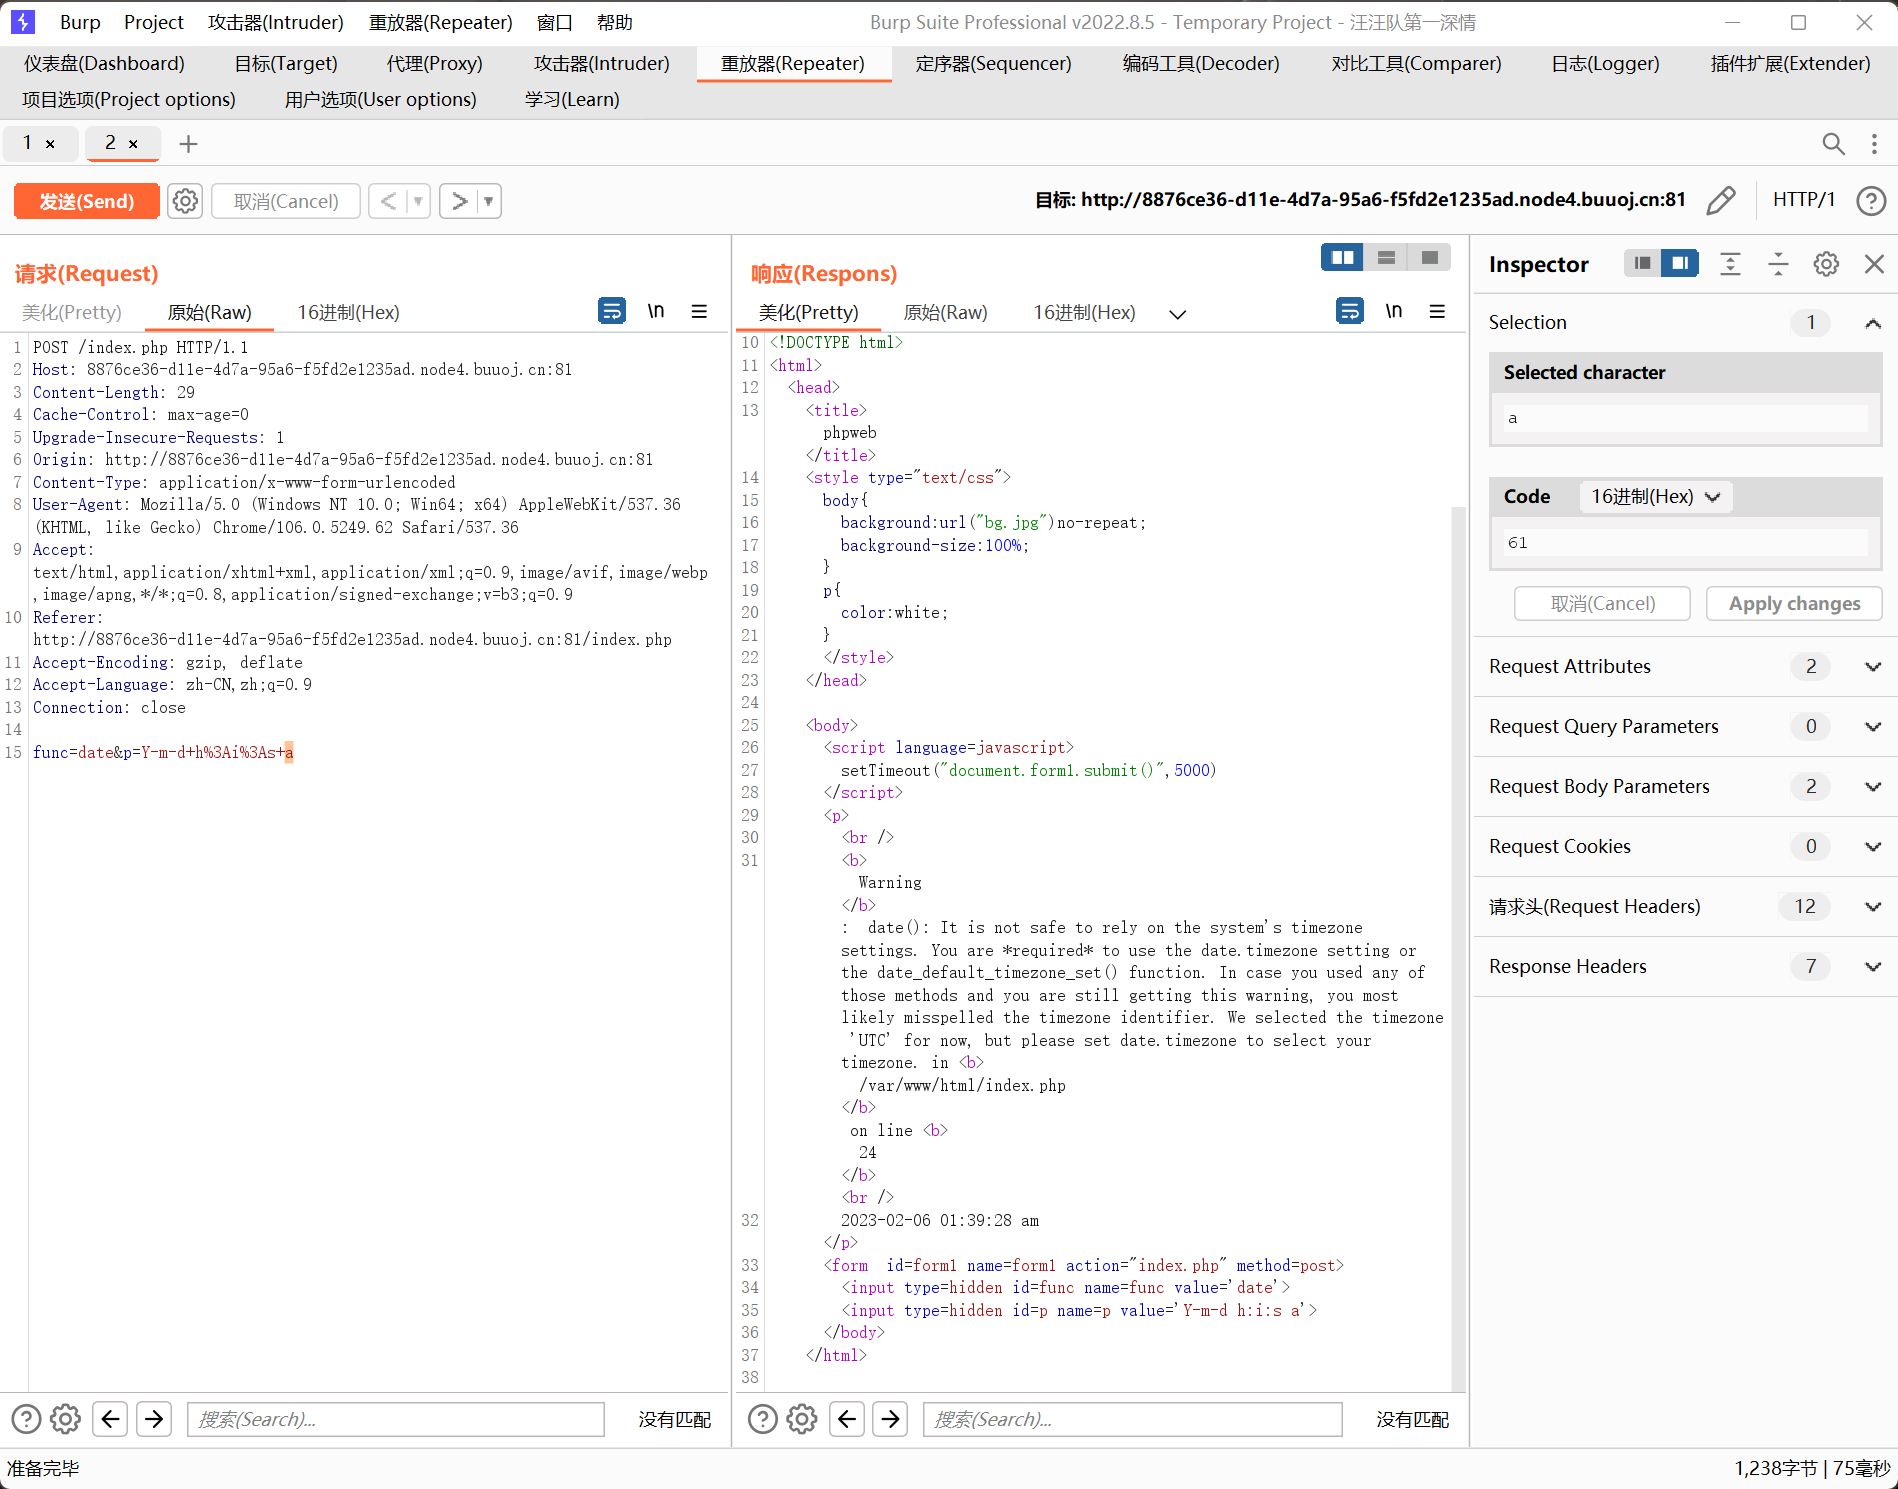Add a new repeater tab with the plus icon
This screenshot has height=1489, width=1898.
[188, 144]
